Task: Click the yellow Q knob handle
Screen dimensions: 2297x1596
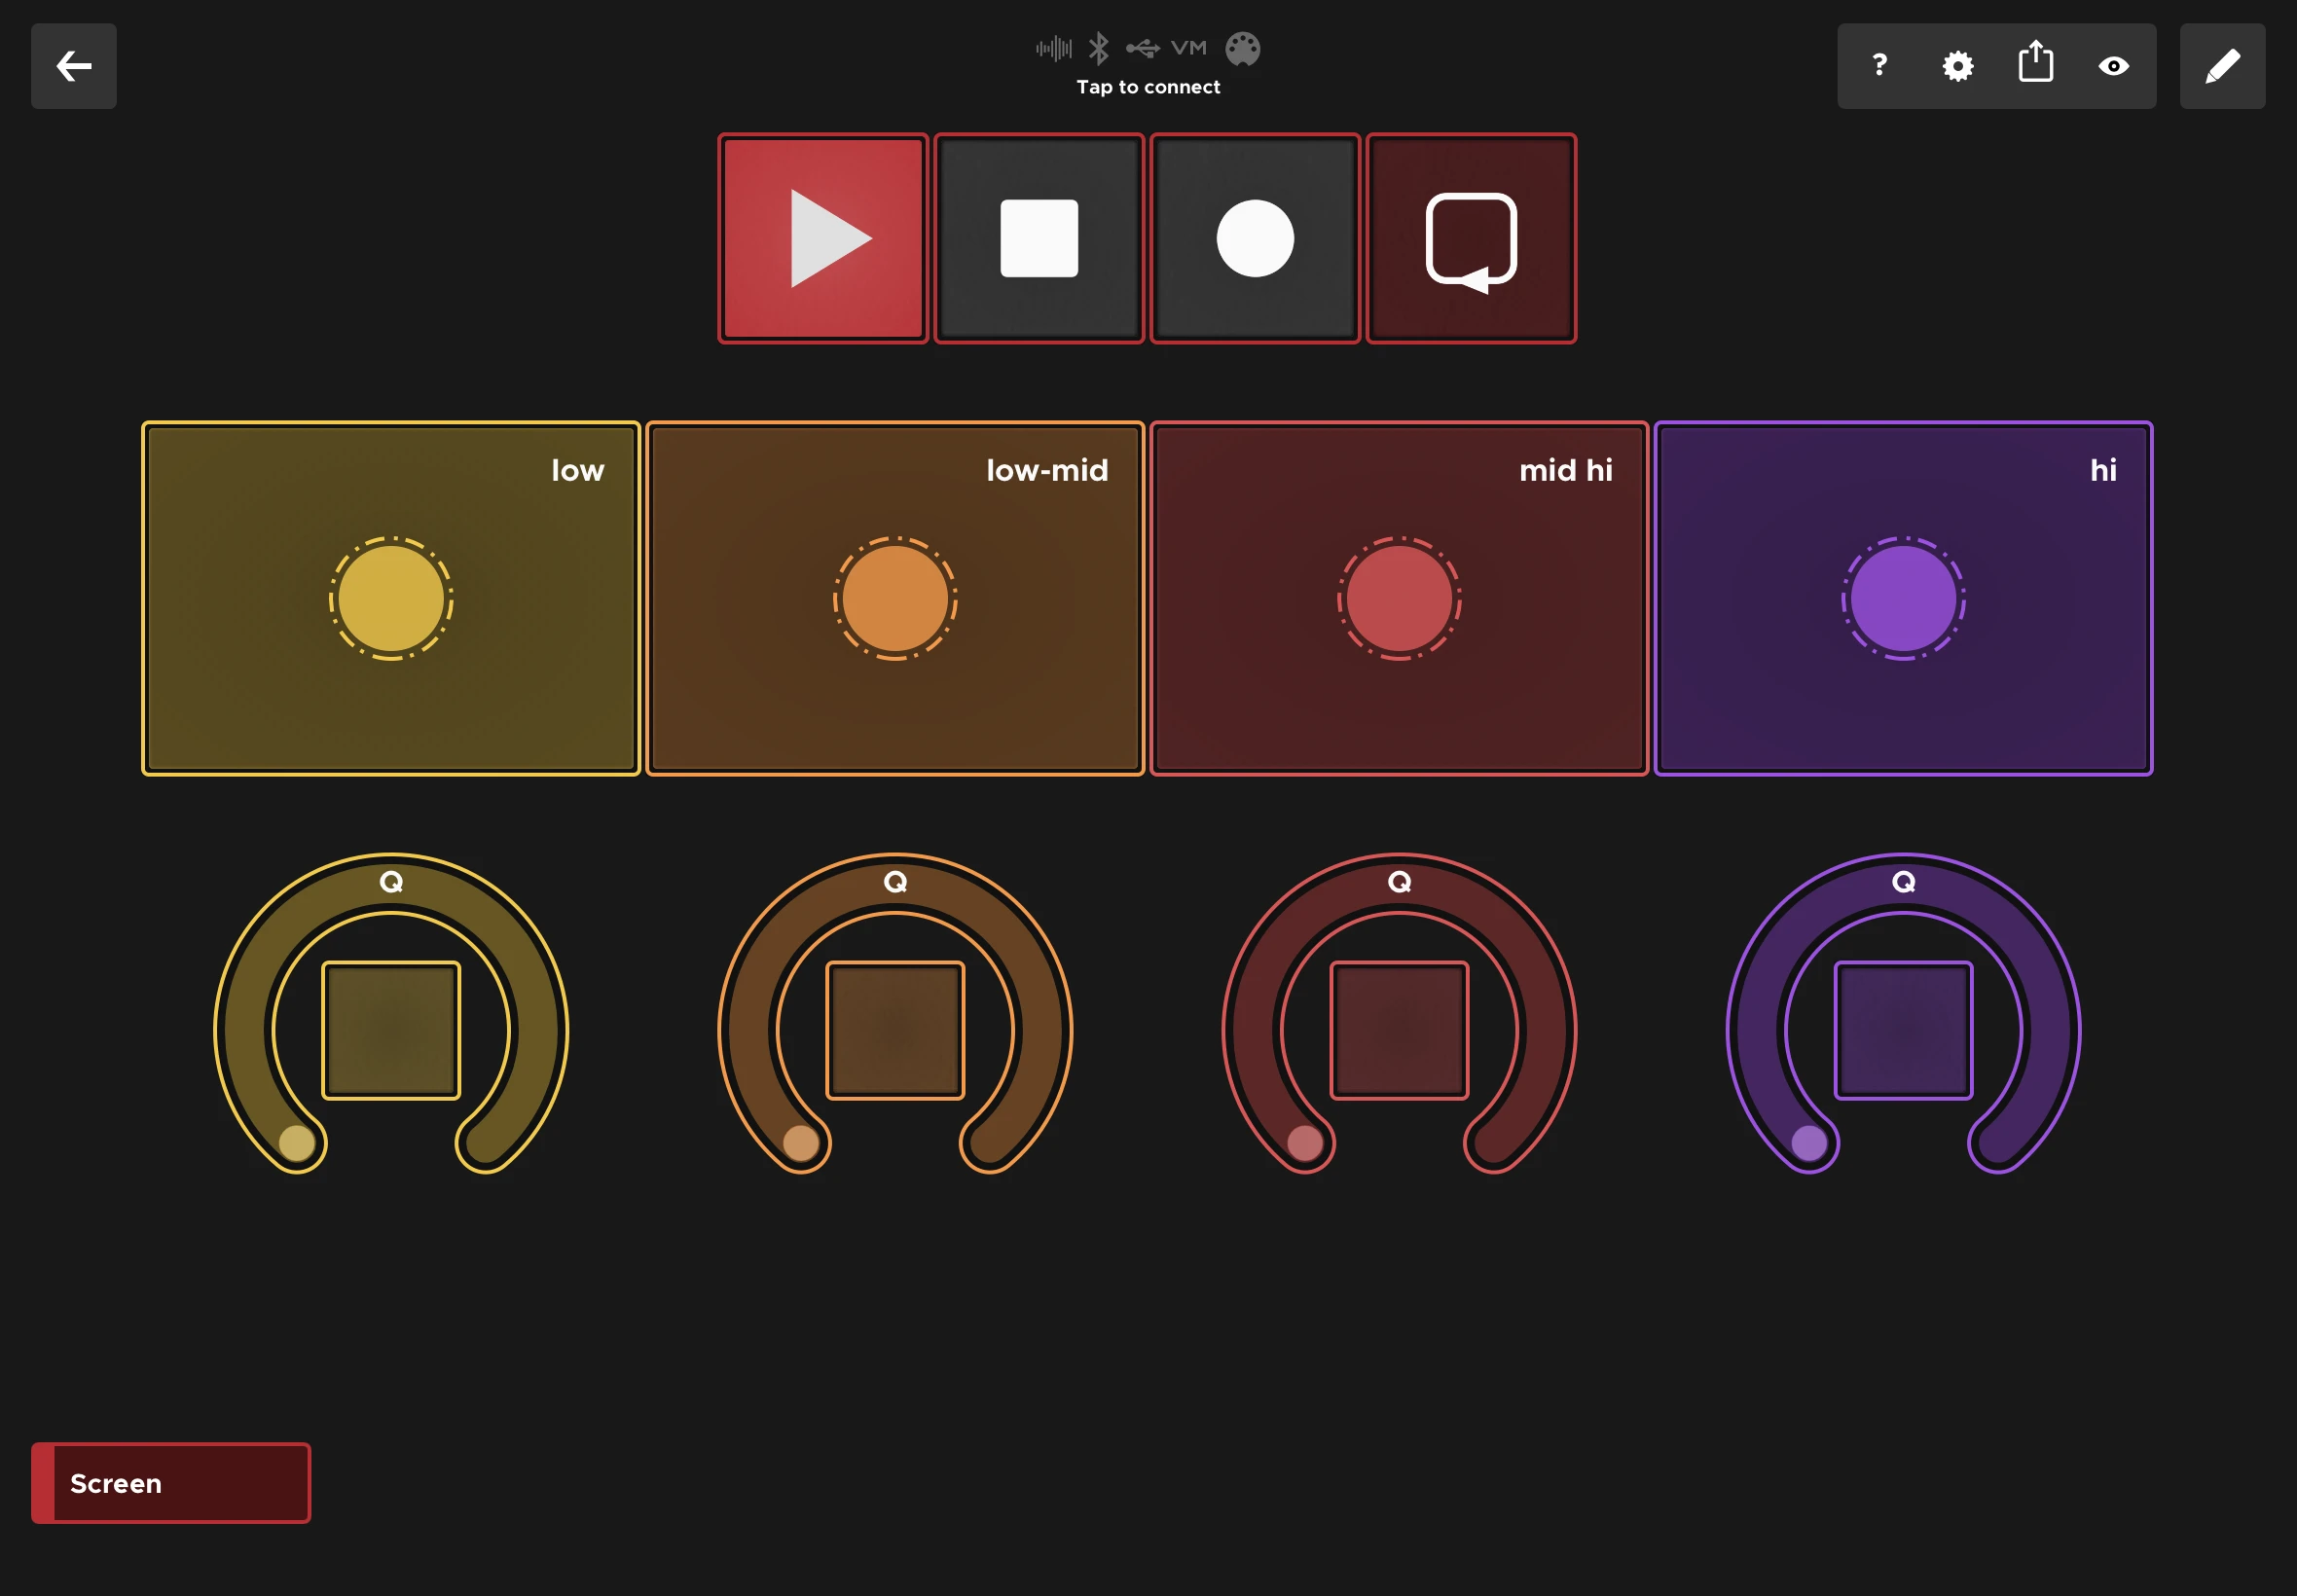Action: pos(296,1142)
